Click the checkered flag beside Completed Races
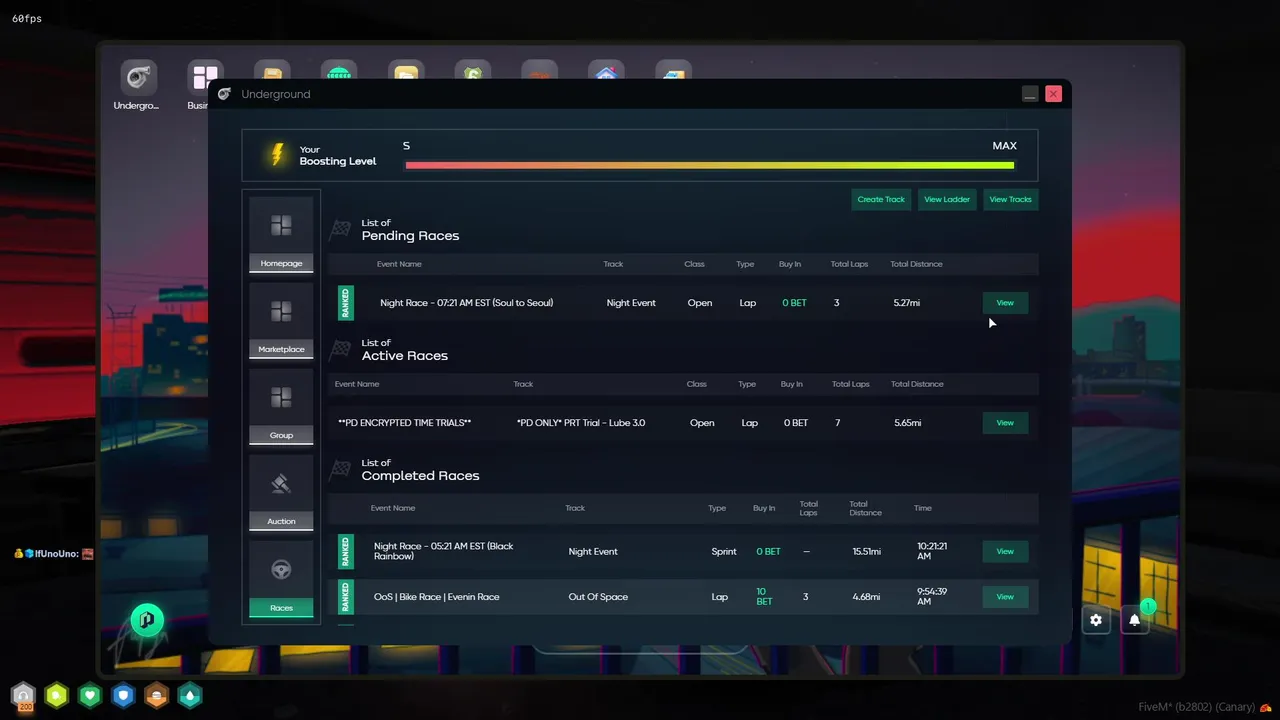Image resolution: width=1280 pixels, height=720 pixels. pyautogui.click(x=341, y=469)
